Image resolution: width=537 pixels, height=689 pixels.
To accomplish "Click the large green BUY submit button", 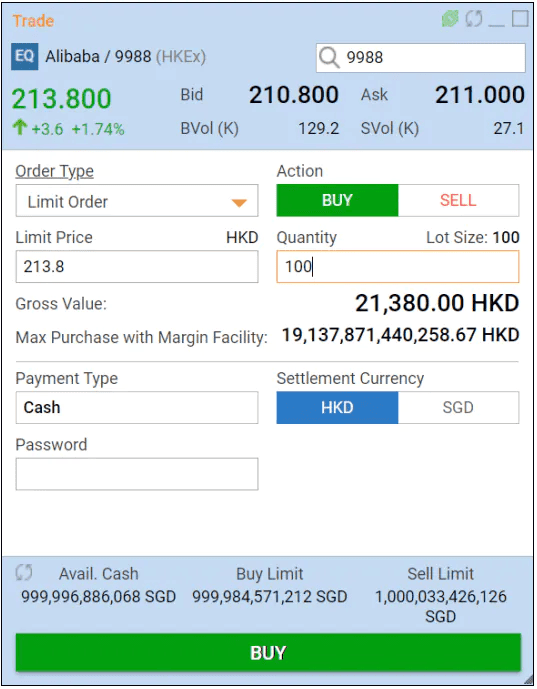I will click(268, 653).
